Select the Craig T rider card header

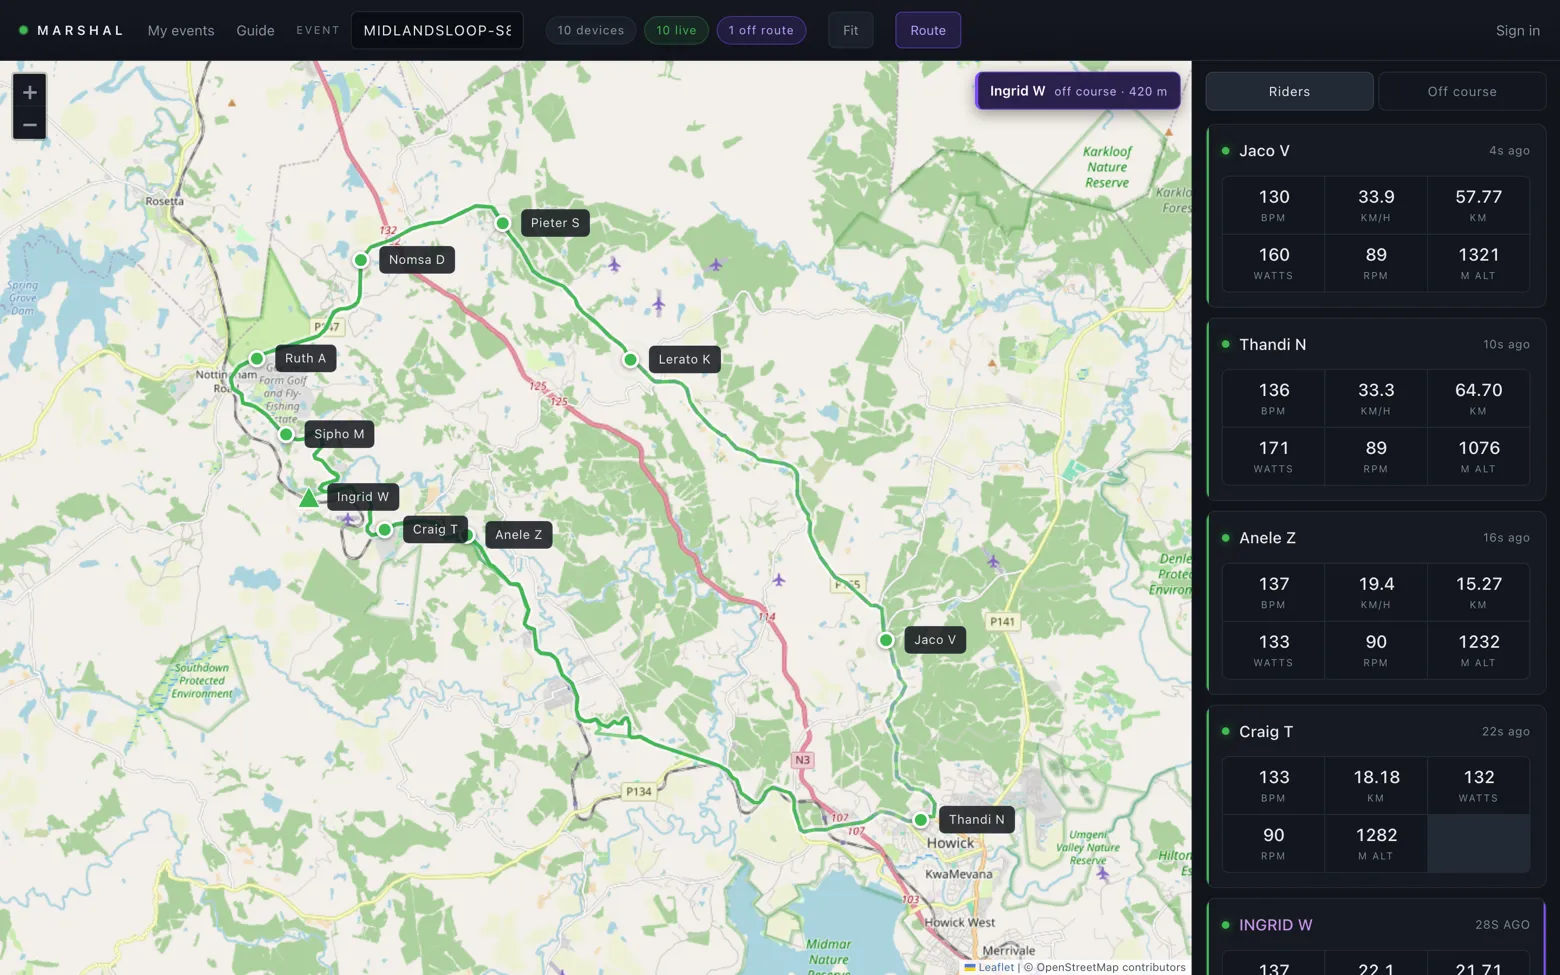1376,732
